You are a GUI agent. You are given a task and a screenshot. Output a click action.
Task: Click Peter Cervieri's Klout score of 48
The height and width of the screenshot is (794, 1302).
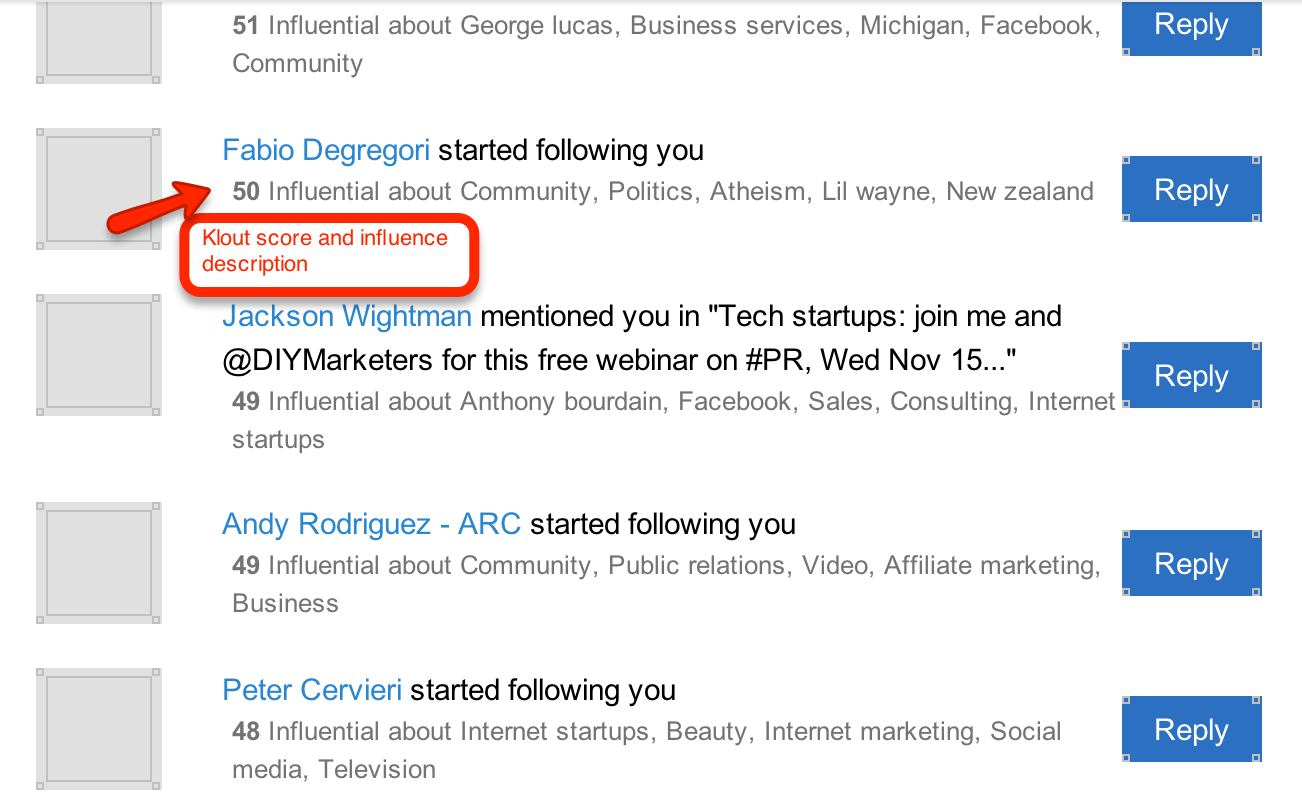click(246, 731)
